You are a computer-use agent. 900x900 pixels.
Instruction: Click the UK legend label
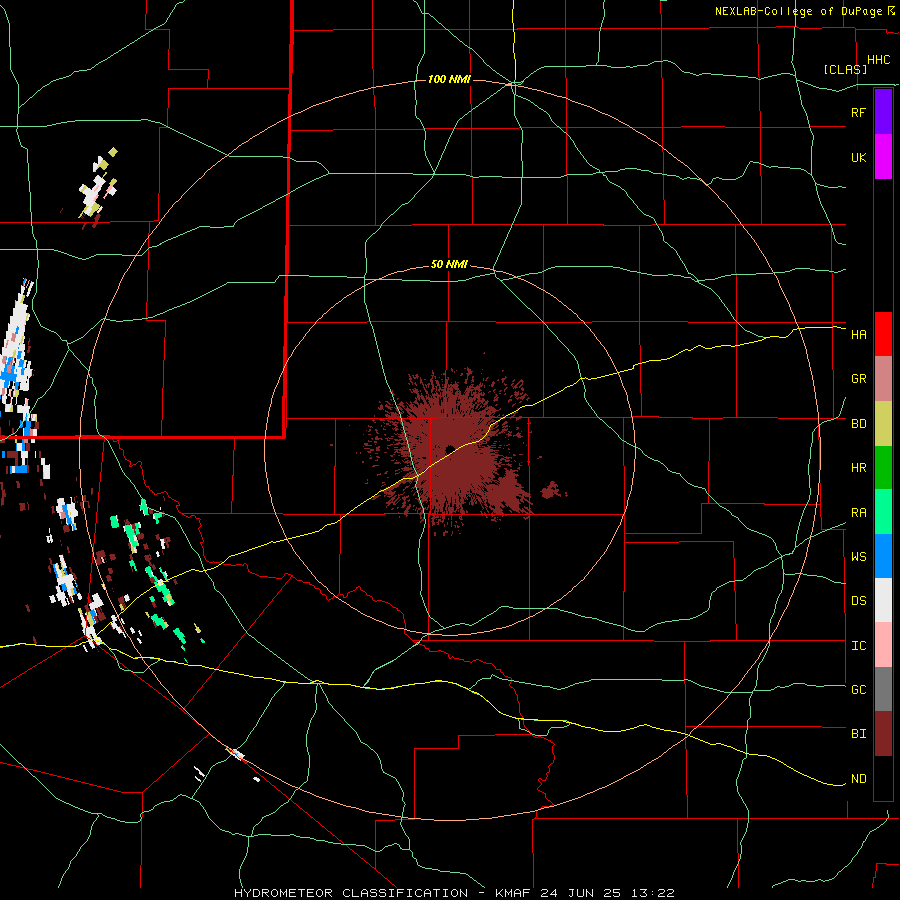pyautogui.click(x=858, y=157)
